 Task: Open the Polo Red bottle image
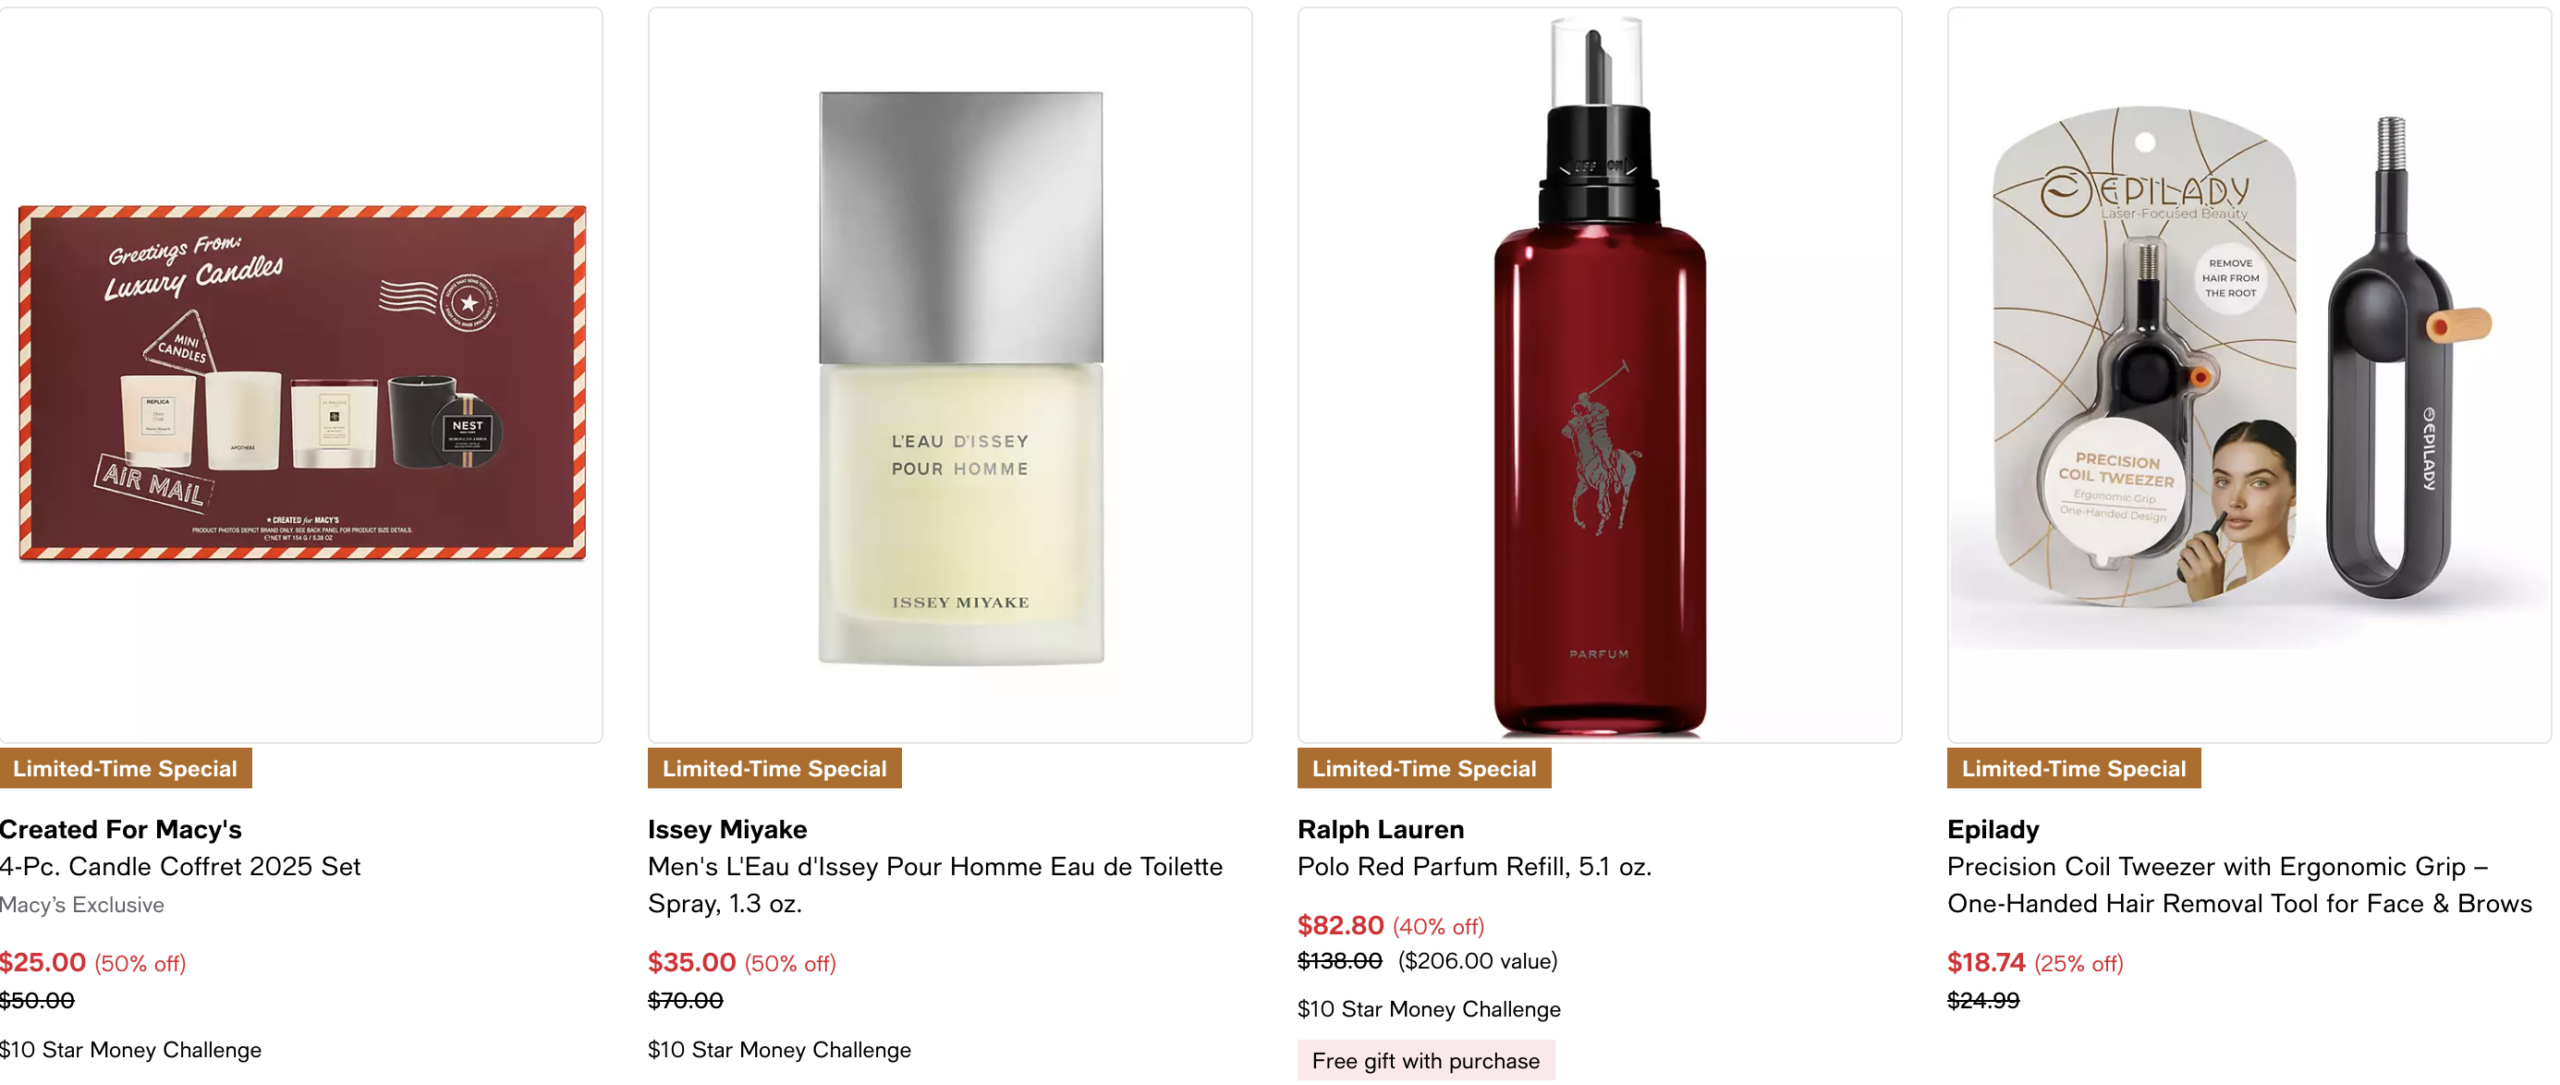tap(1599, 375)
